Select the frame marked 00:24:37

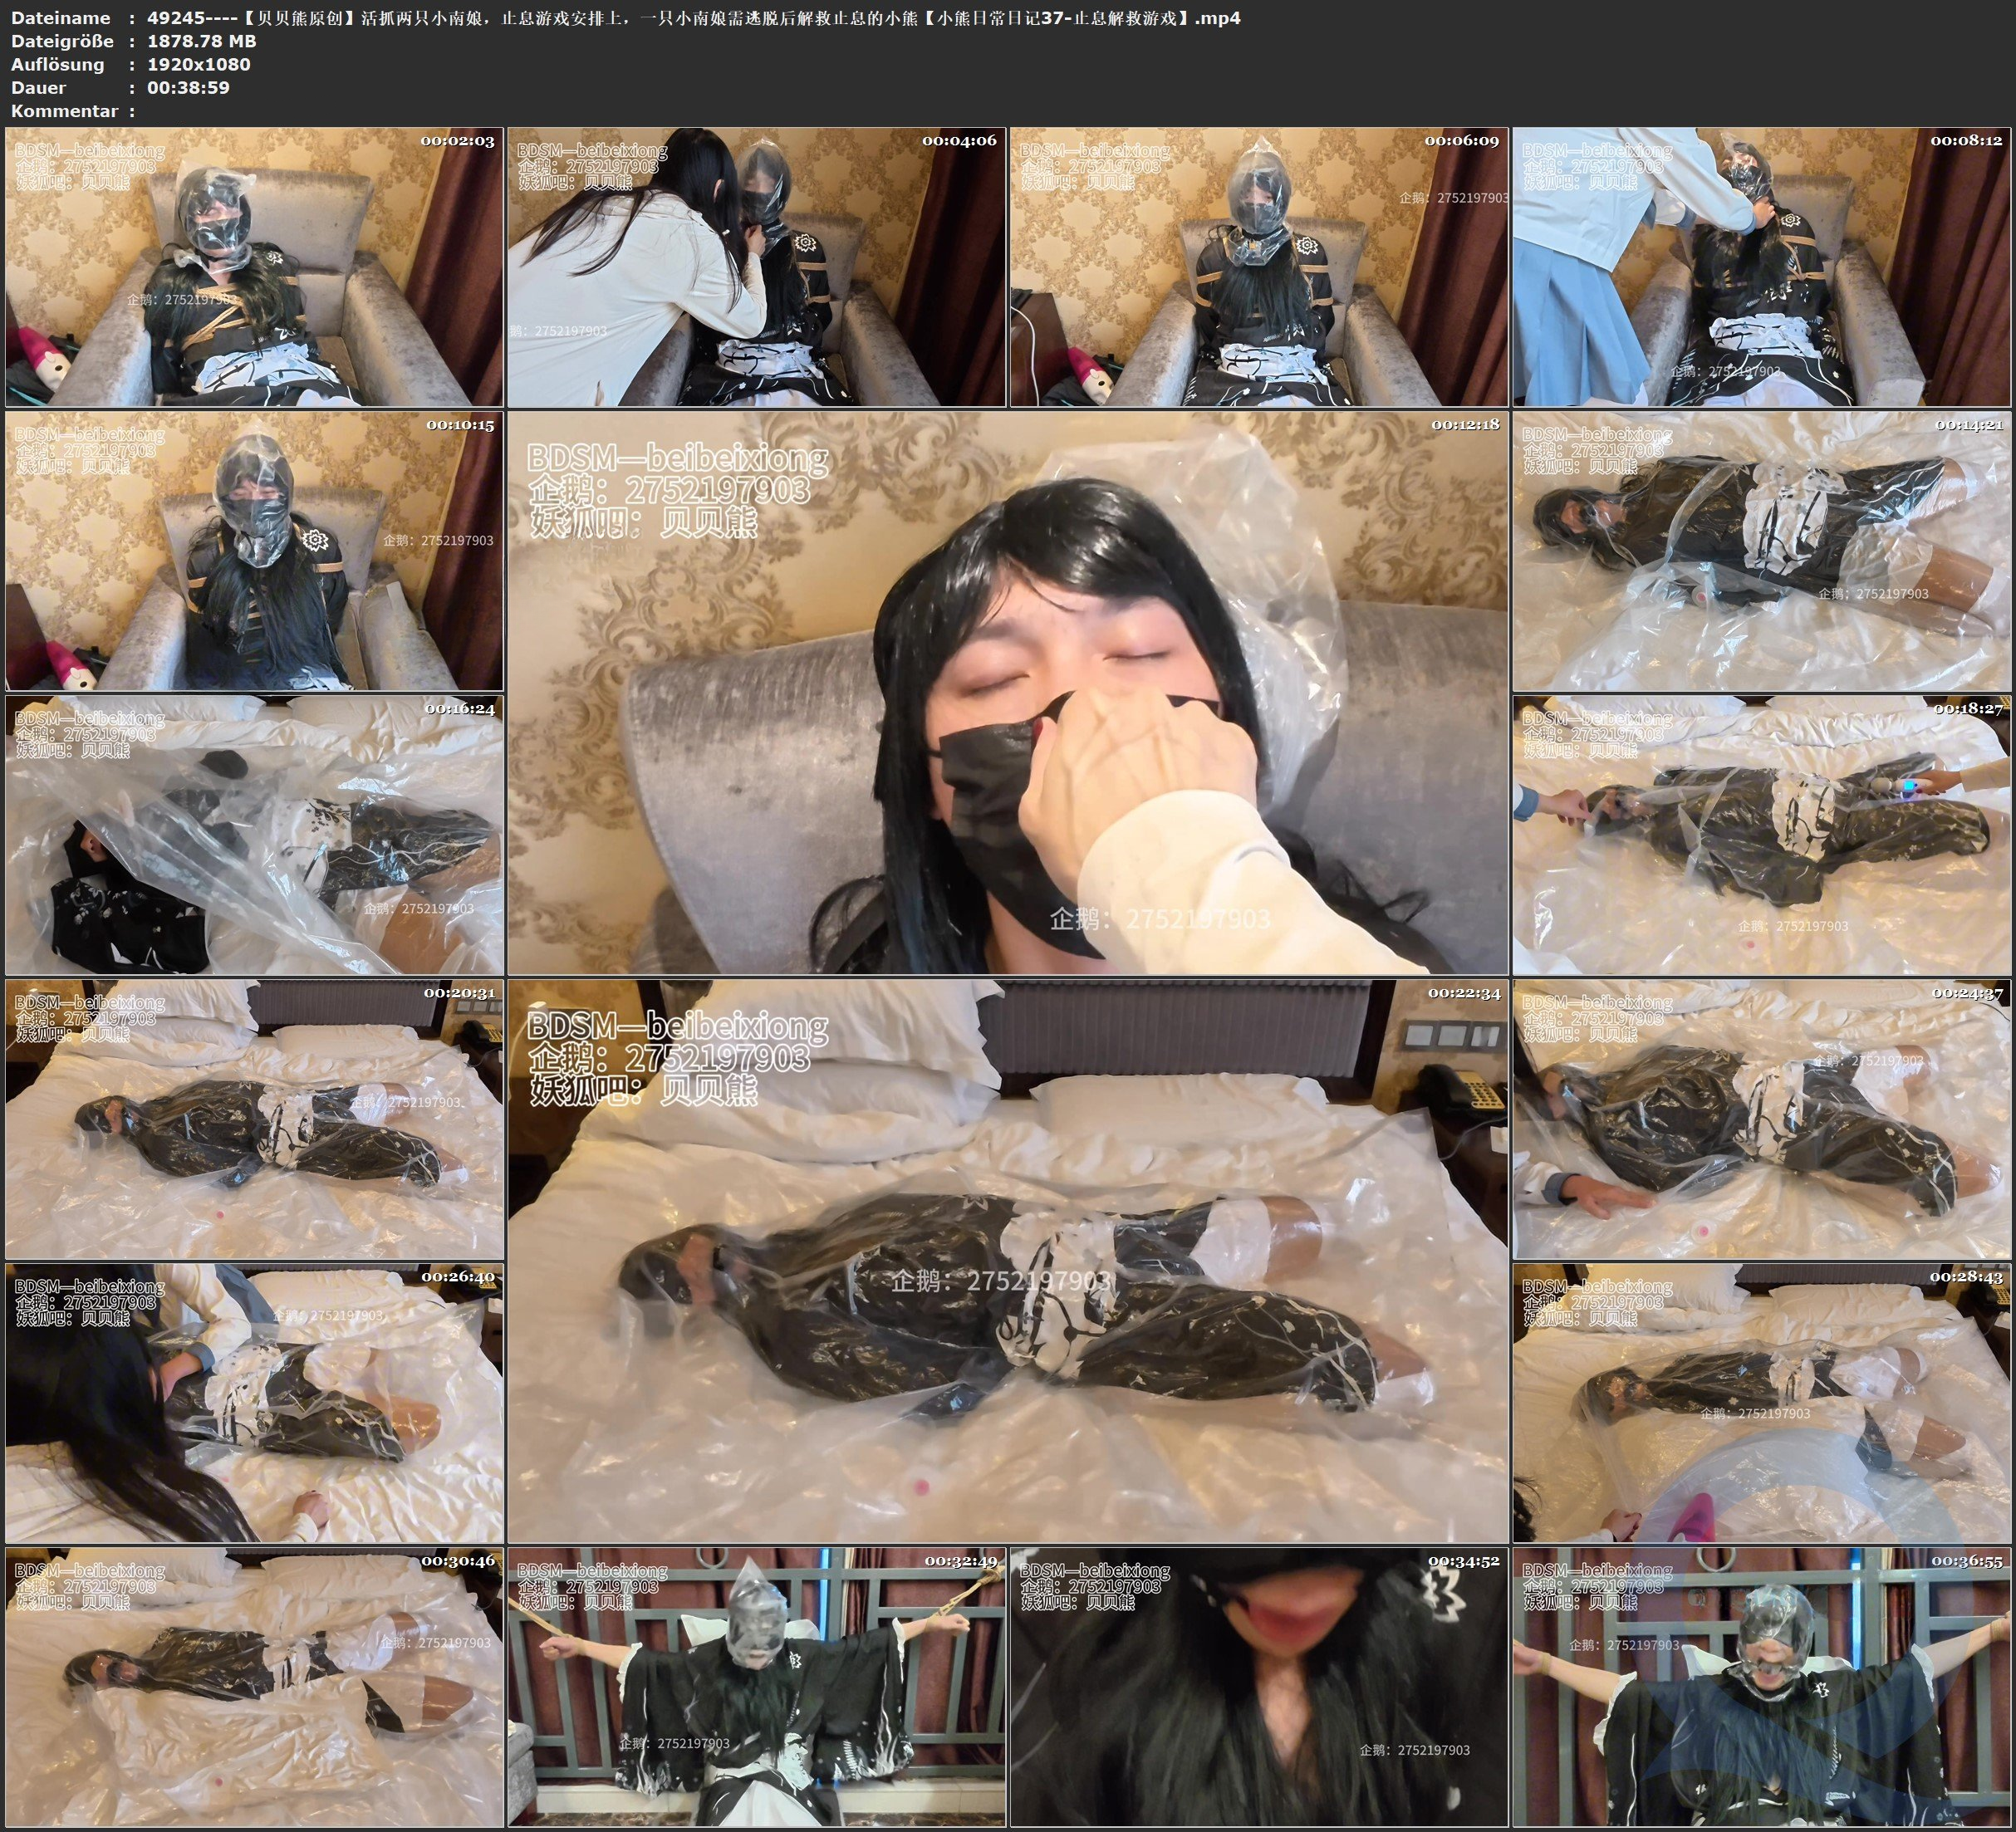pyautogui.click(x=1761, y=1119)
